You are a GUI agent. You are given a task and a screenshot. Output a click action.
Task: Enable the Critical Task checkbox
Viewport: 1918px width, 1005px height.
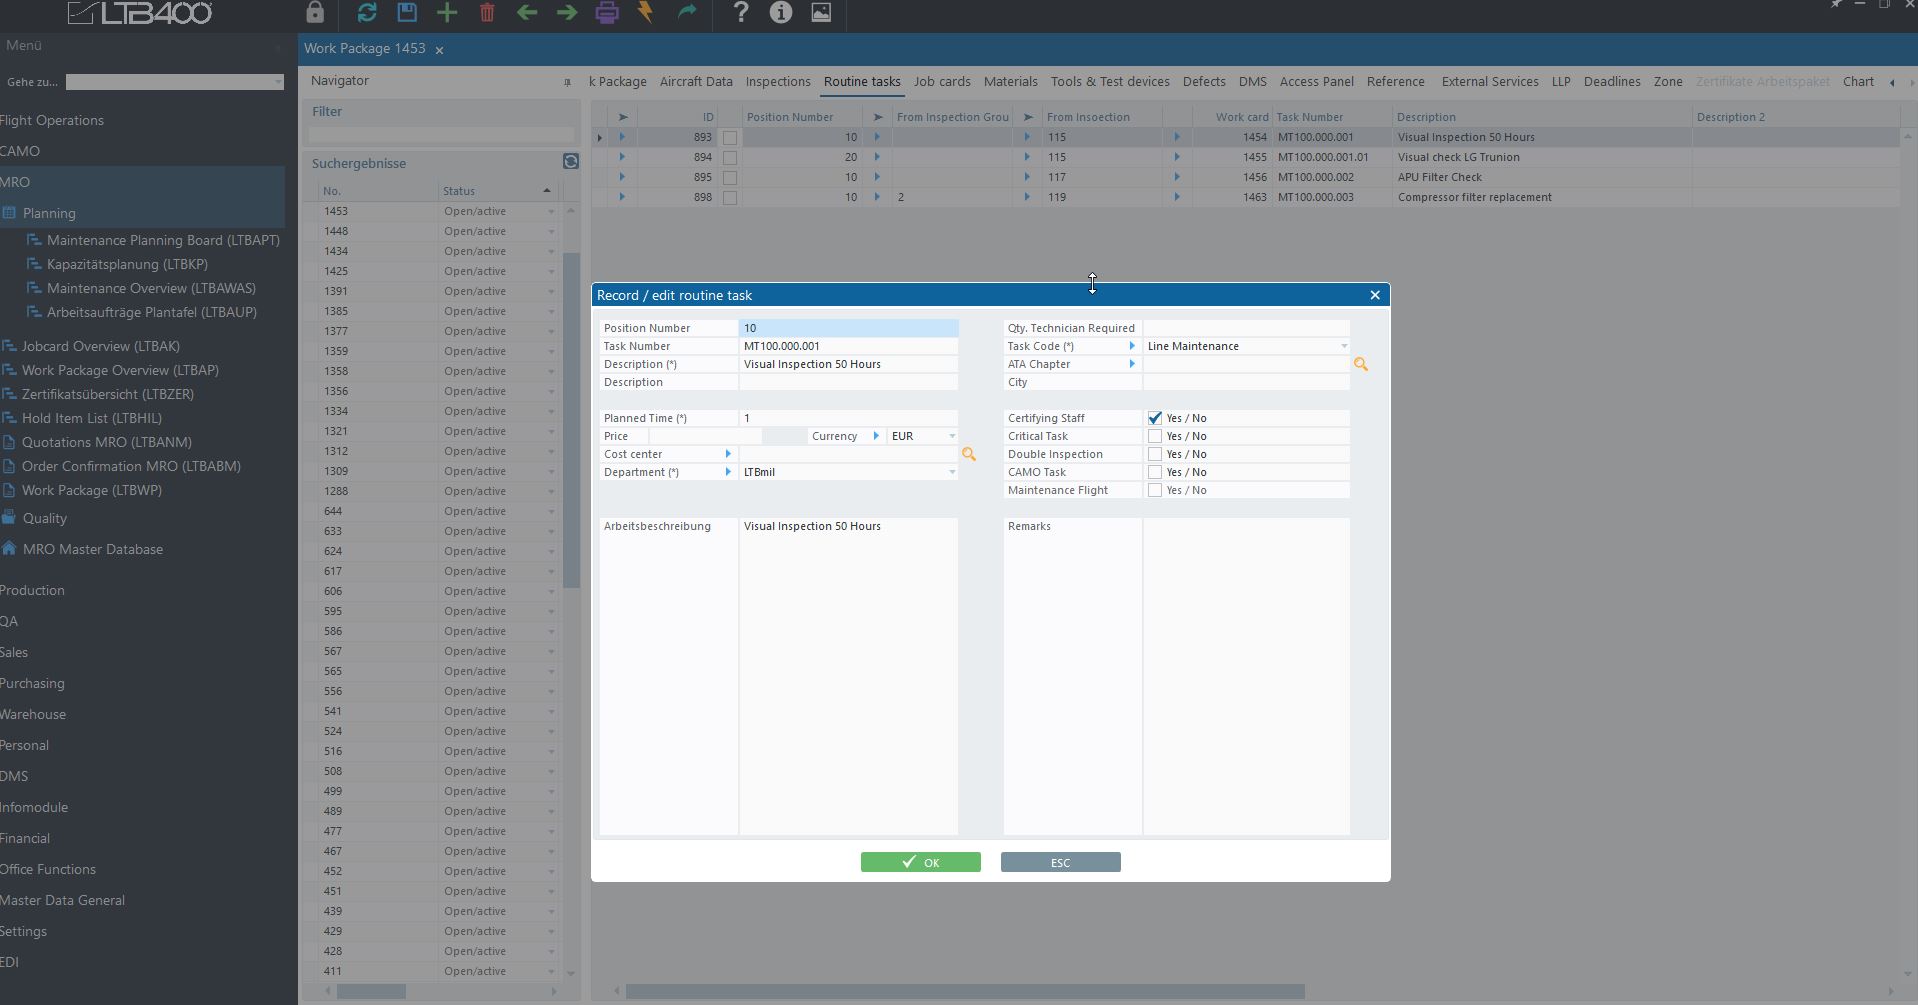pos(1155,437)
